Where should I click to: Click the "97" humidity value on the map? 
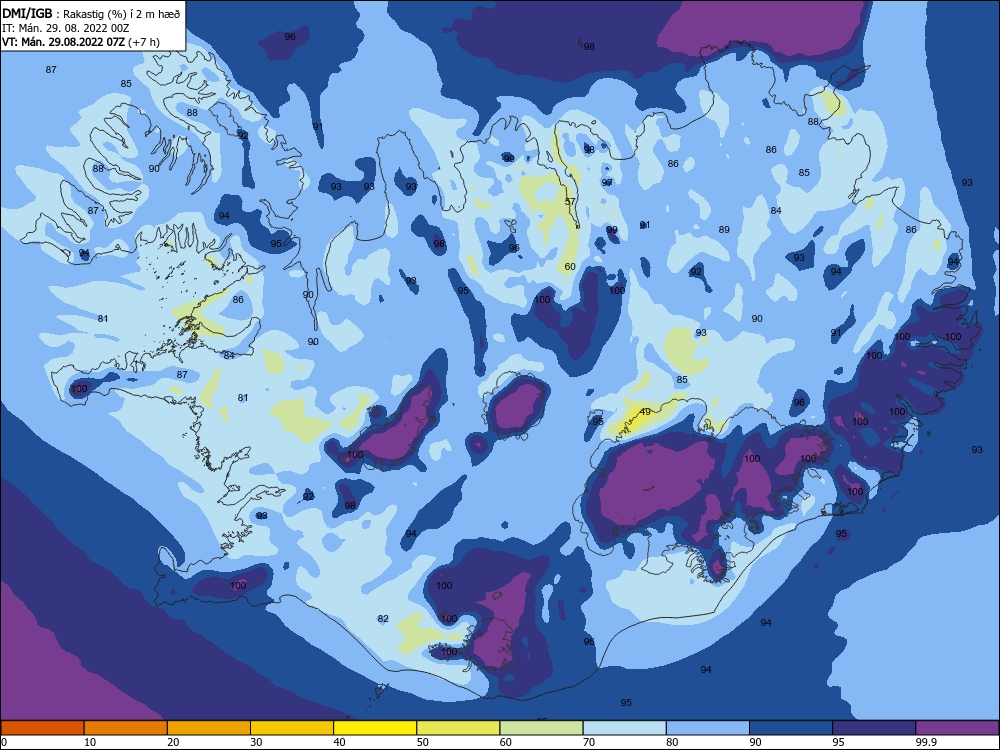[x=607, y=182]
